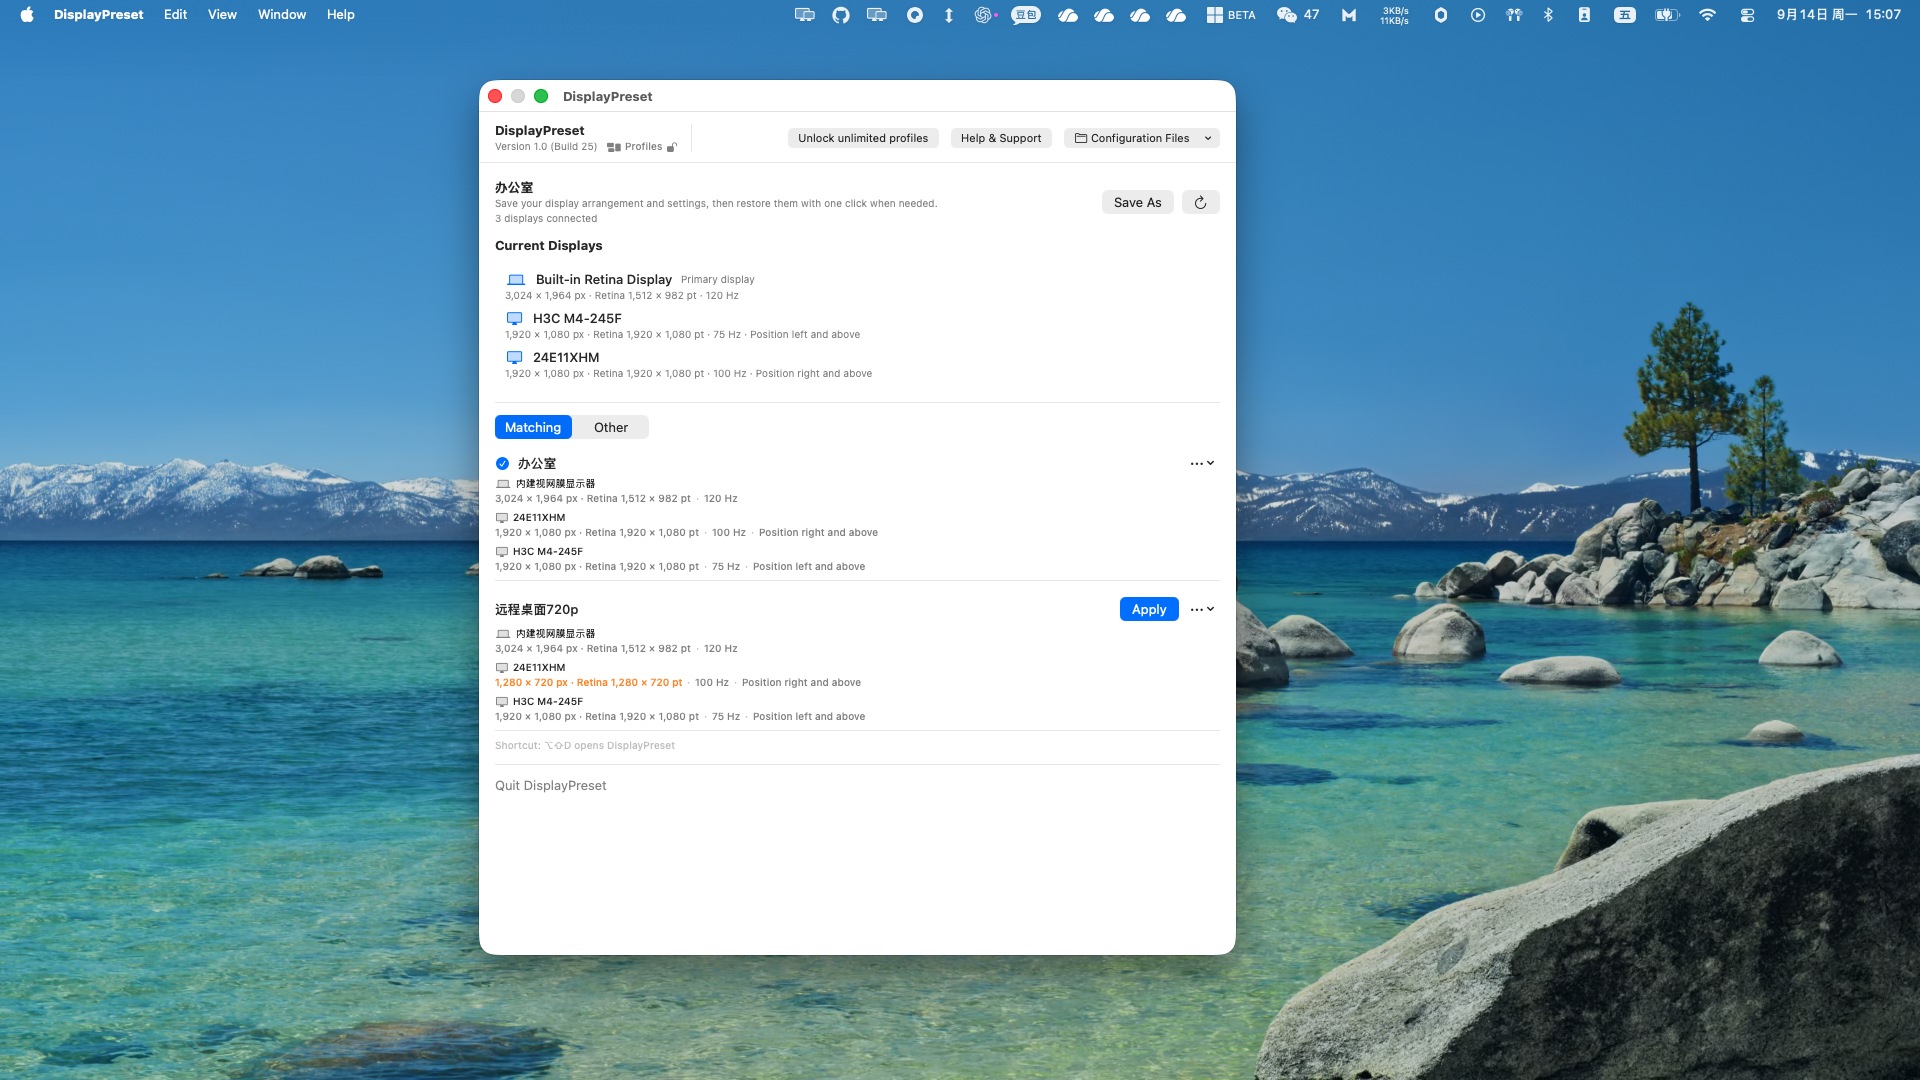Apply the 远程桌面720p profile
Image resolution: width=1920 pixels, height=1080 pixels.
click(1149, 610)
